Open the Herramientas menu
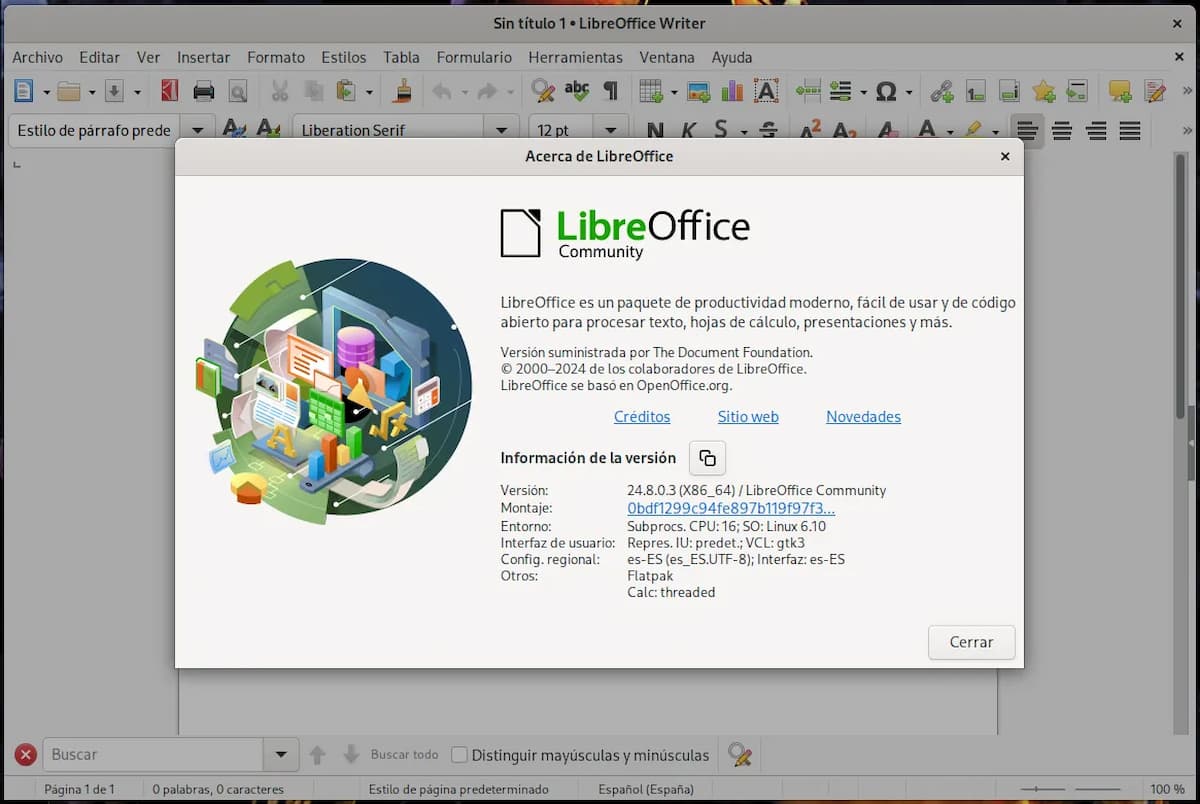 [x=575, y=57]
